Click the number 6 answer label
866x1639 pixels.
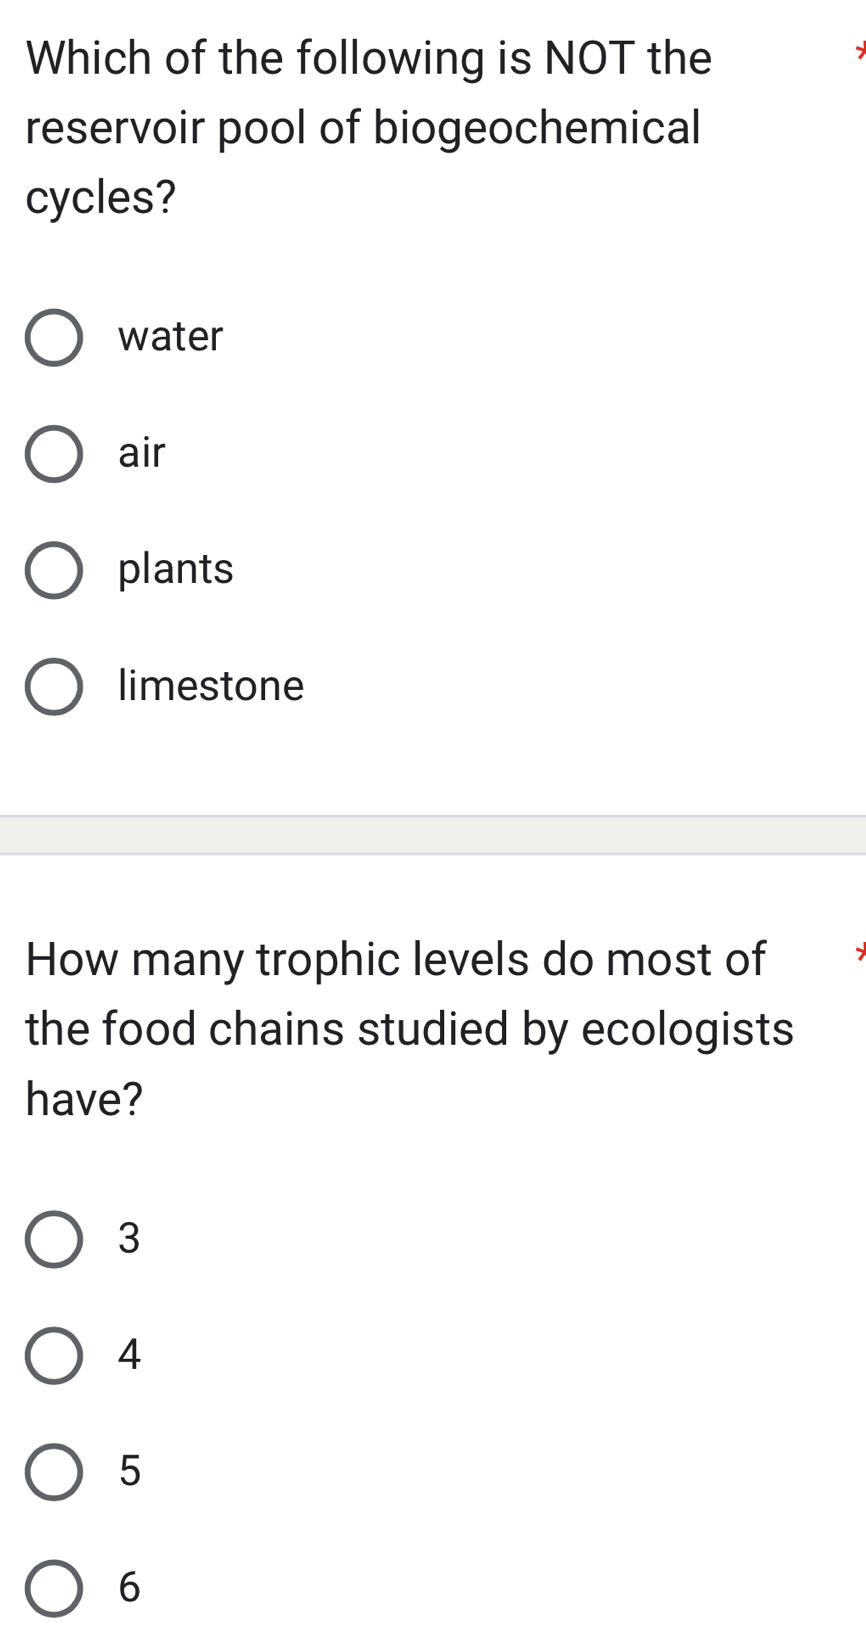point(129,1587)
